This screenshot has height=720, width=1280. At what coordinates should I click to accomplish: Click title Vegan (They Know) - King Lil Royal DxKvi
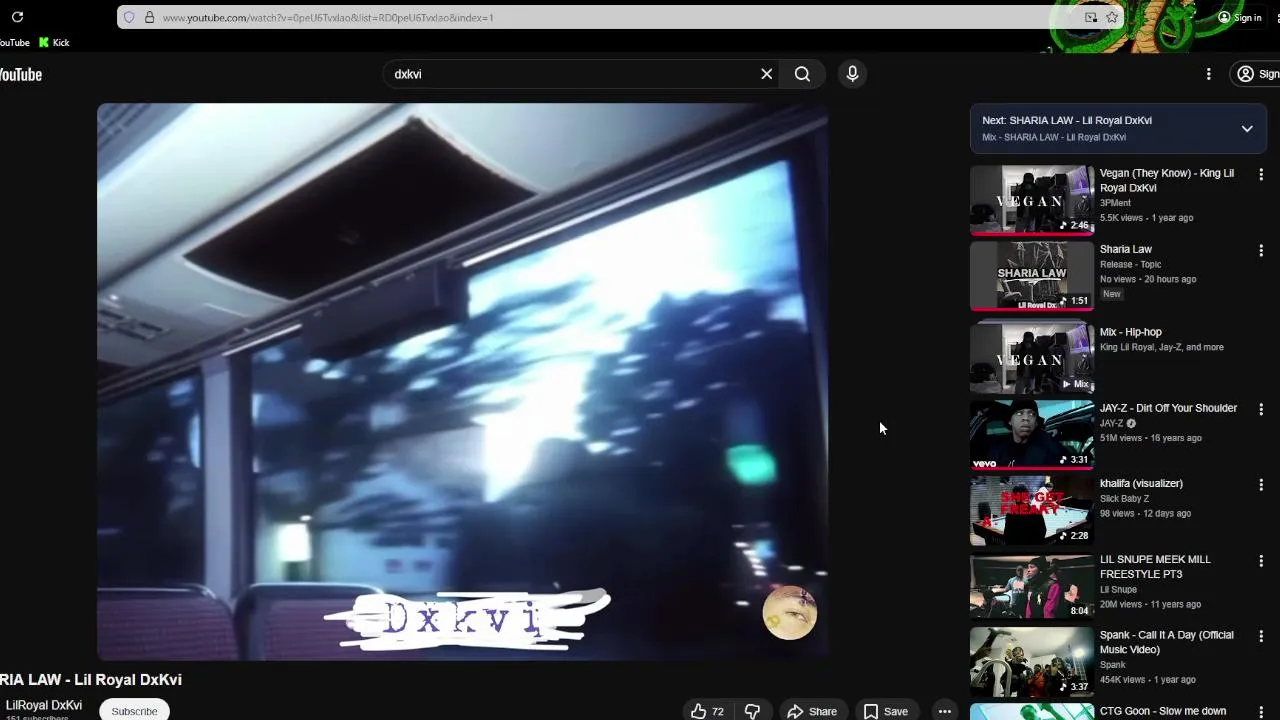tap(1167, 180)
